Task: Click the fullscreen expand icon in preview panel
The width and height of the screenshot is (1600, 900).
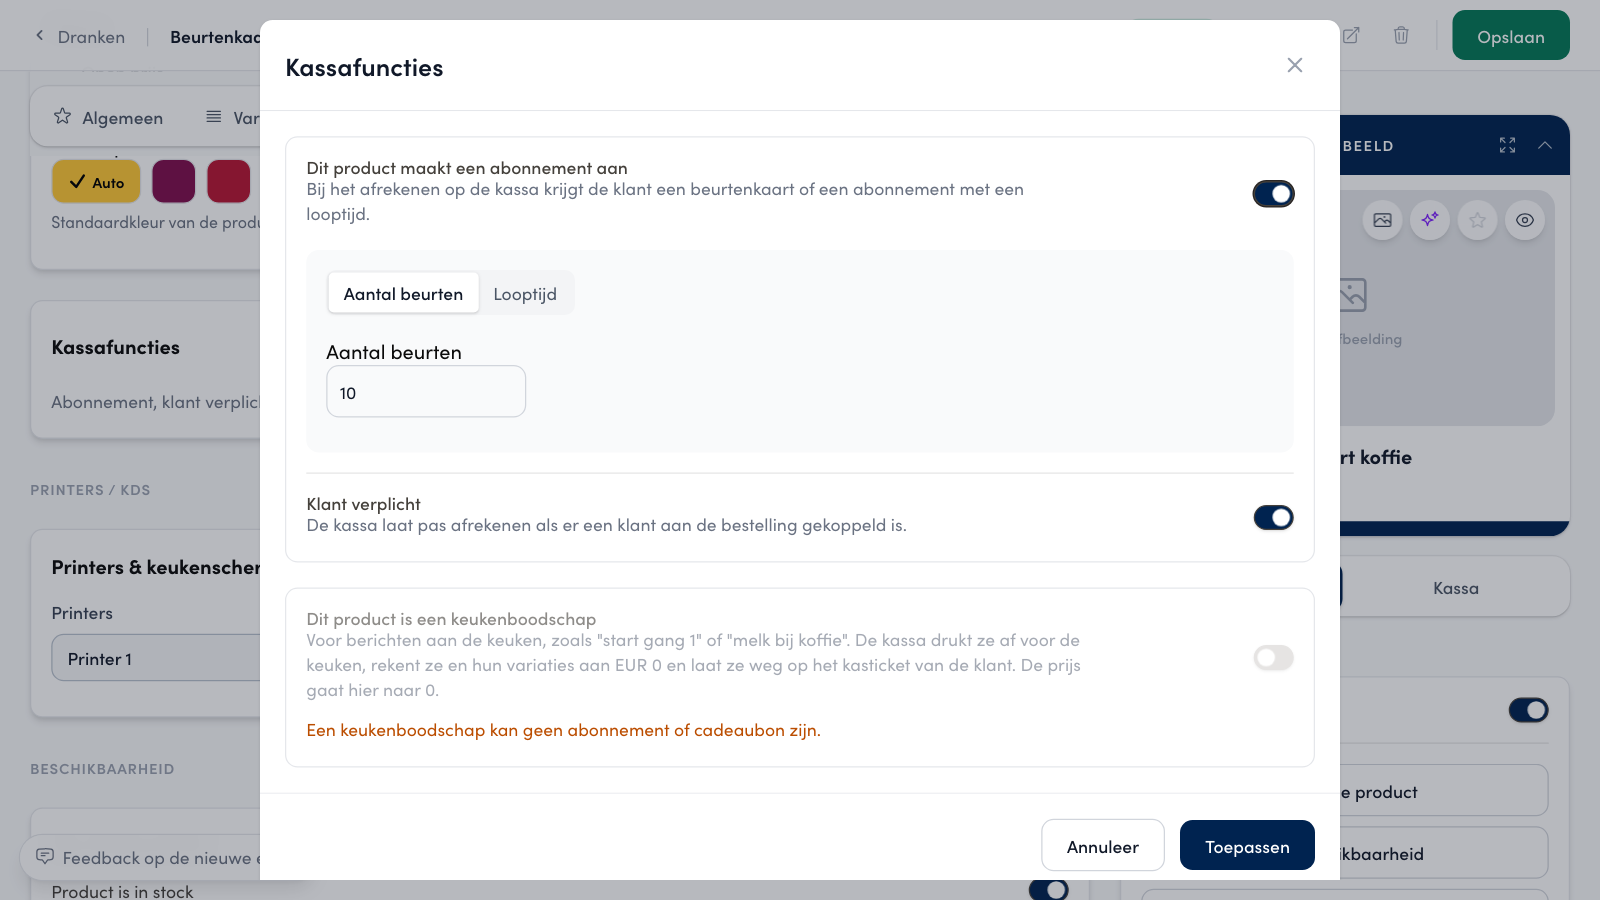Action: [1507, 145]
